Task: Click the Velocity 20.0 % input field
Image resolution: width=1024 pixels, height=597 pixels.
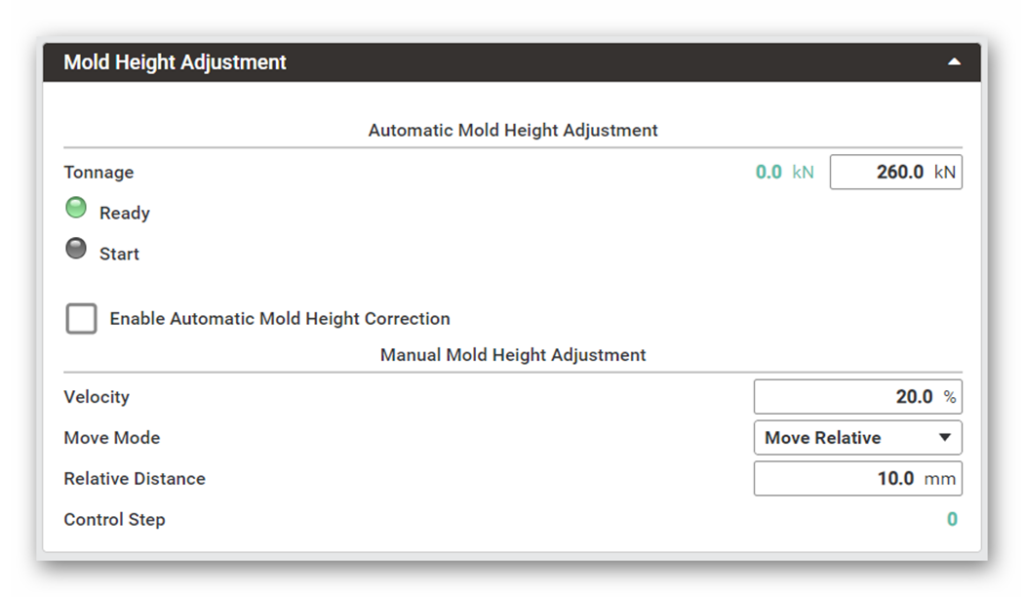Action: (x=857, y=396)
